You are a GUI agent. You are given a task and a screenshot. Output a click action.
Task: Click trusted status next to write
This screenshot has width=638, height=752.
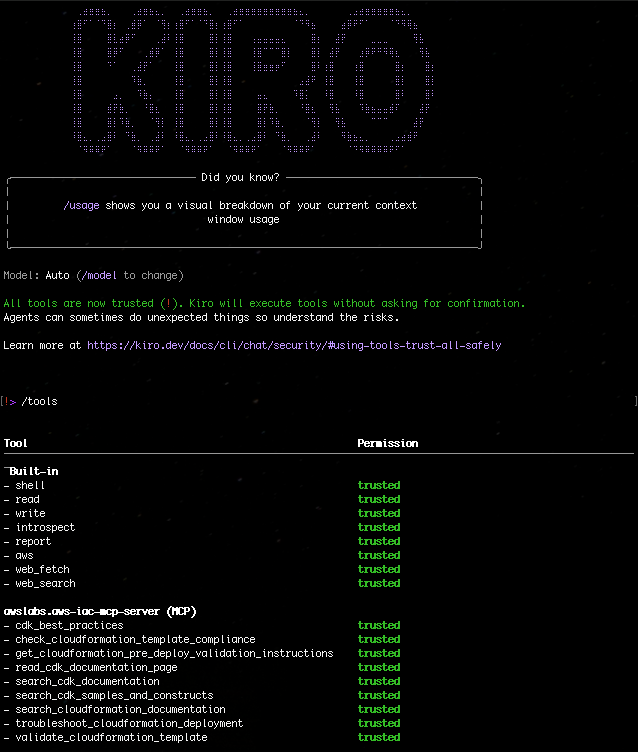tap(379, 513)
